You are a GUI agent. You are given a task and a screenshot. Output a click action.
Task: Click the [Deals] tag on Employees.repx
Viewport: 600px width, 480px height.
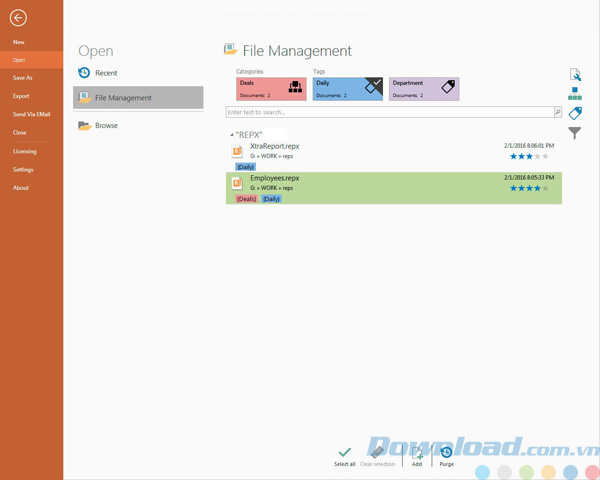246,199
